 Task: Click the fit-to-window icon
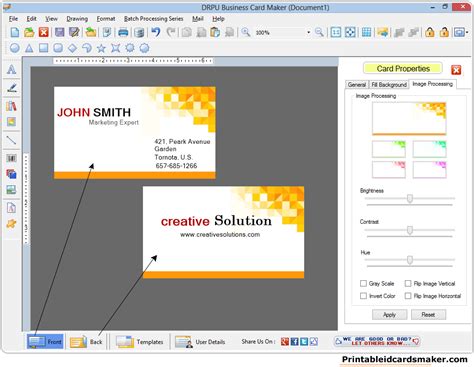point(350,32)
